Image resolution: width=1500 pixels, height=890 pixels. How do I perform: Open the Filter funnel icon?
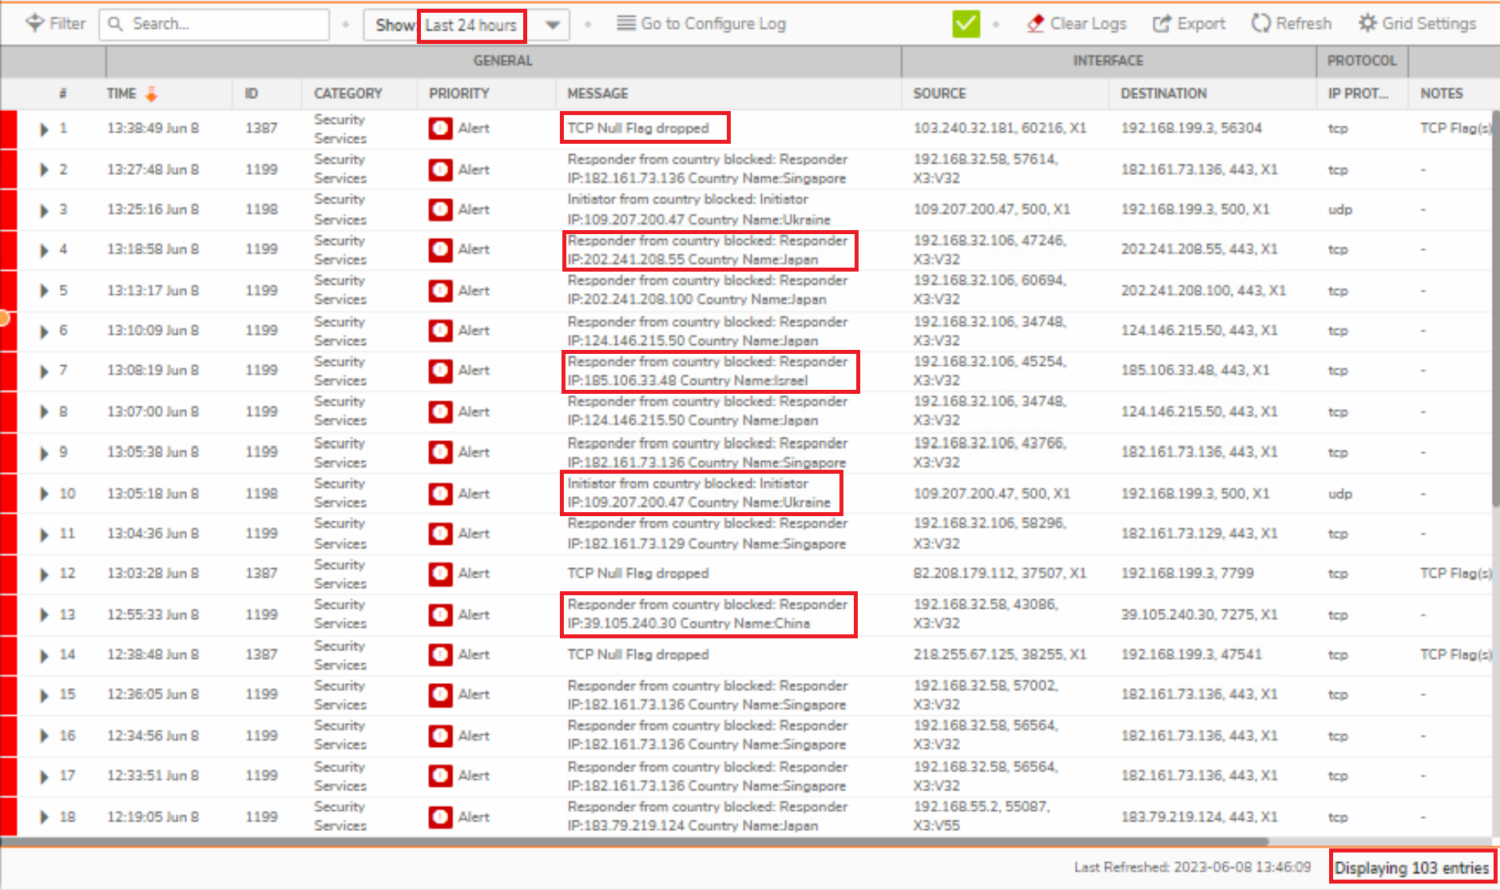click(35, 23)
